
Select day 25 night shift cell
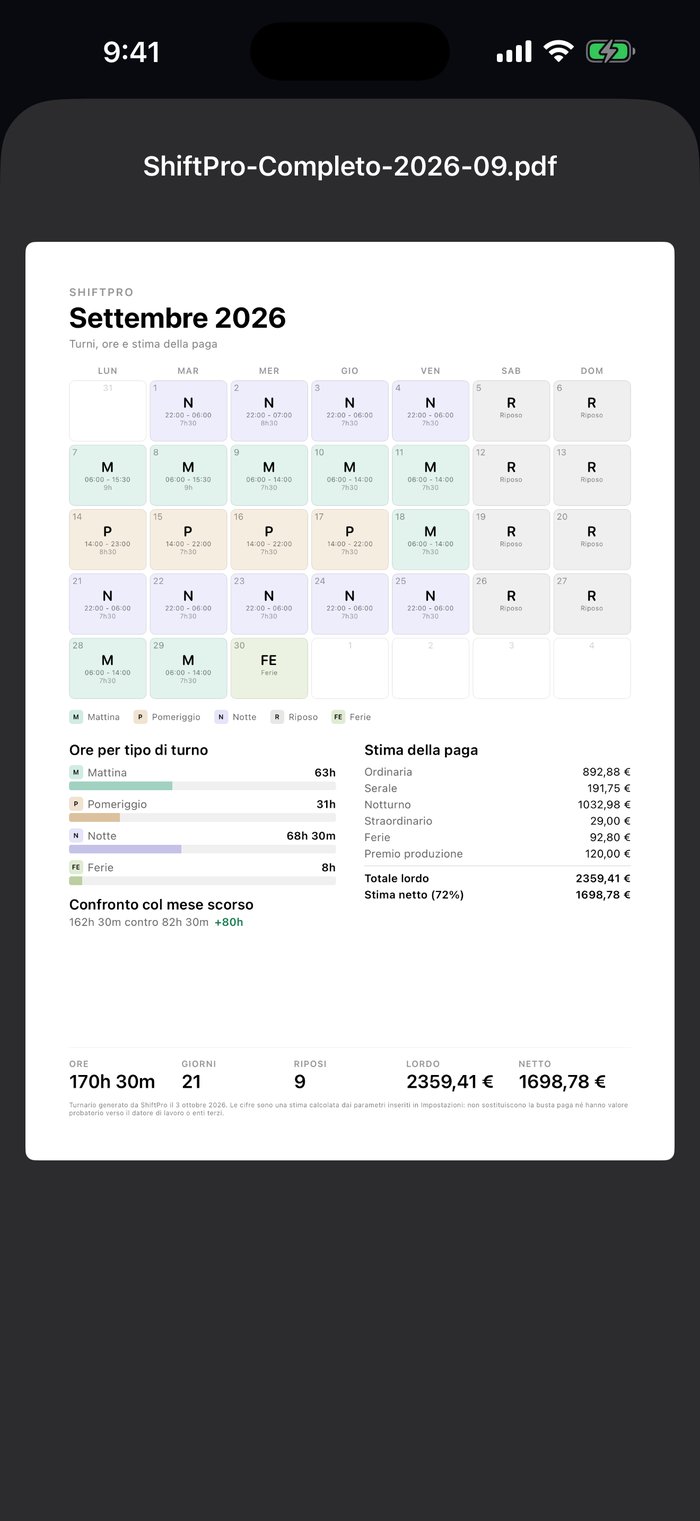point(430,604)
